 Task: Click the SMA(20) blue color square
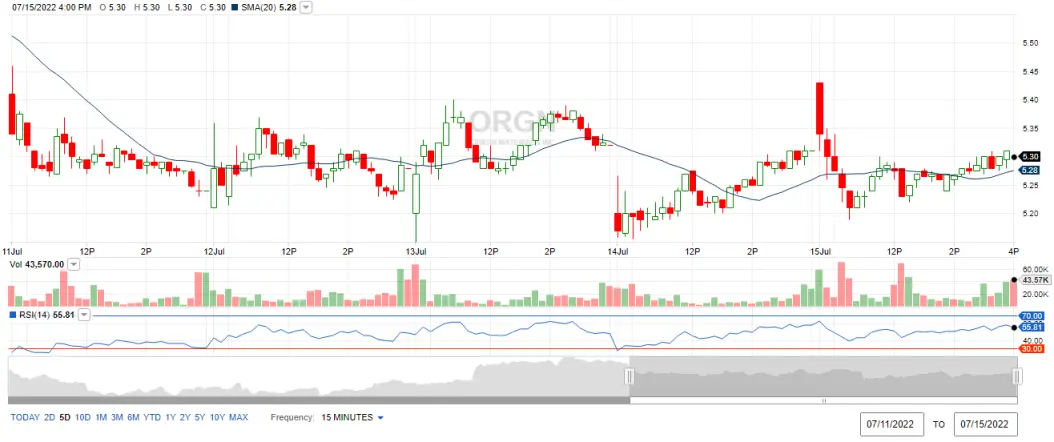(236, 8)
